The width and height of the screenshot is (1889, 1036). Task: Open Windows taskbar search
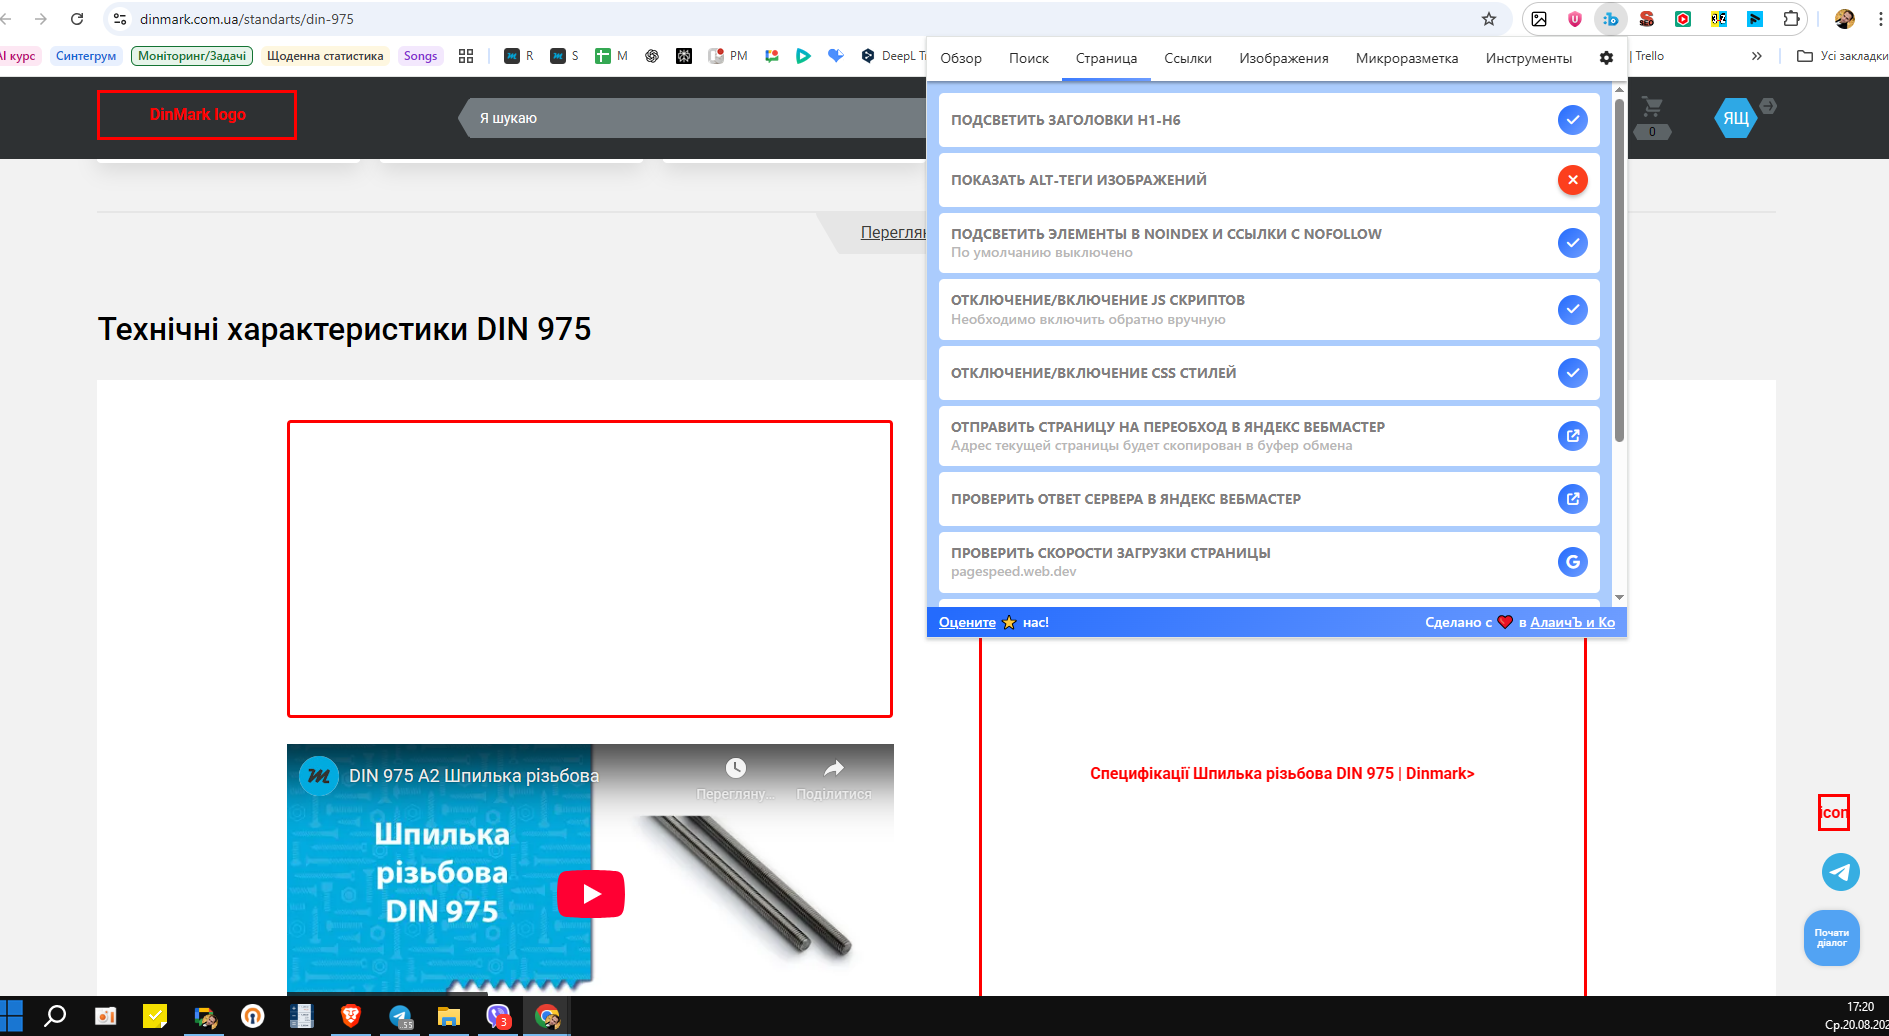(55, 1016)
